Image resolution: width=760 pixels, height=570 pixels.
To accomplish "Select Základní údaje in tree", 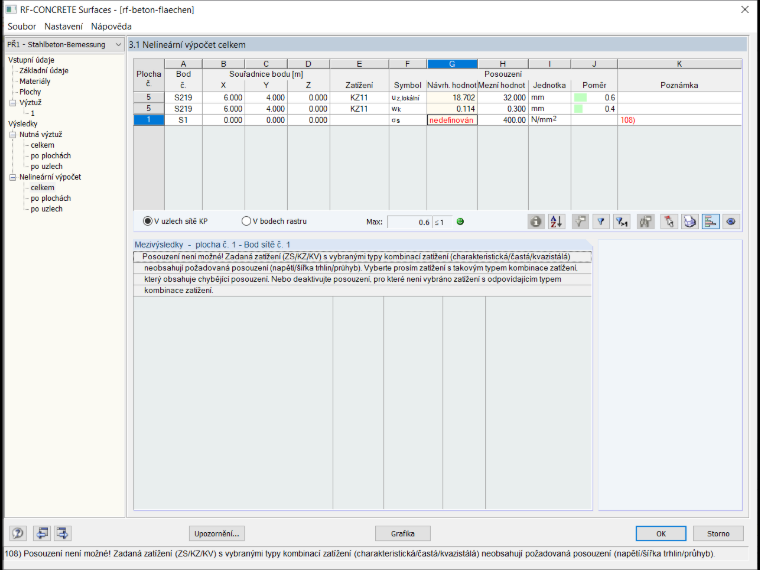I will point(44,71).
